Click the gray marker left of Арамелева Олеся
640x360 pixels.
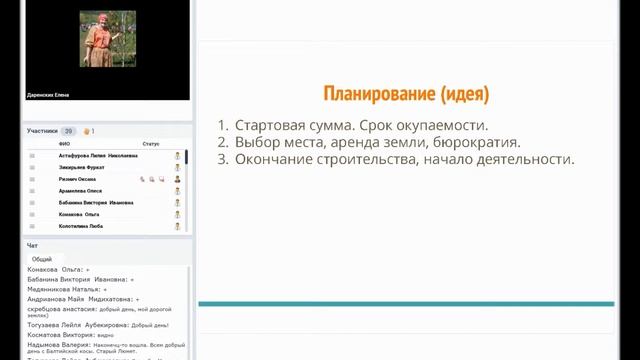(x=32, y=191)
